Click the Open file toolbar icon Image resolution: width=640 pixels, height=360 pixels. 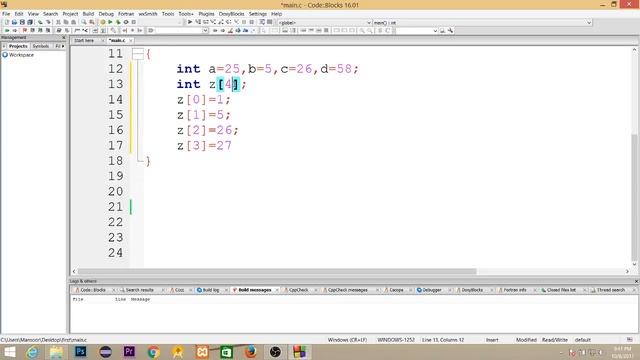[x=14, y=22]
